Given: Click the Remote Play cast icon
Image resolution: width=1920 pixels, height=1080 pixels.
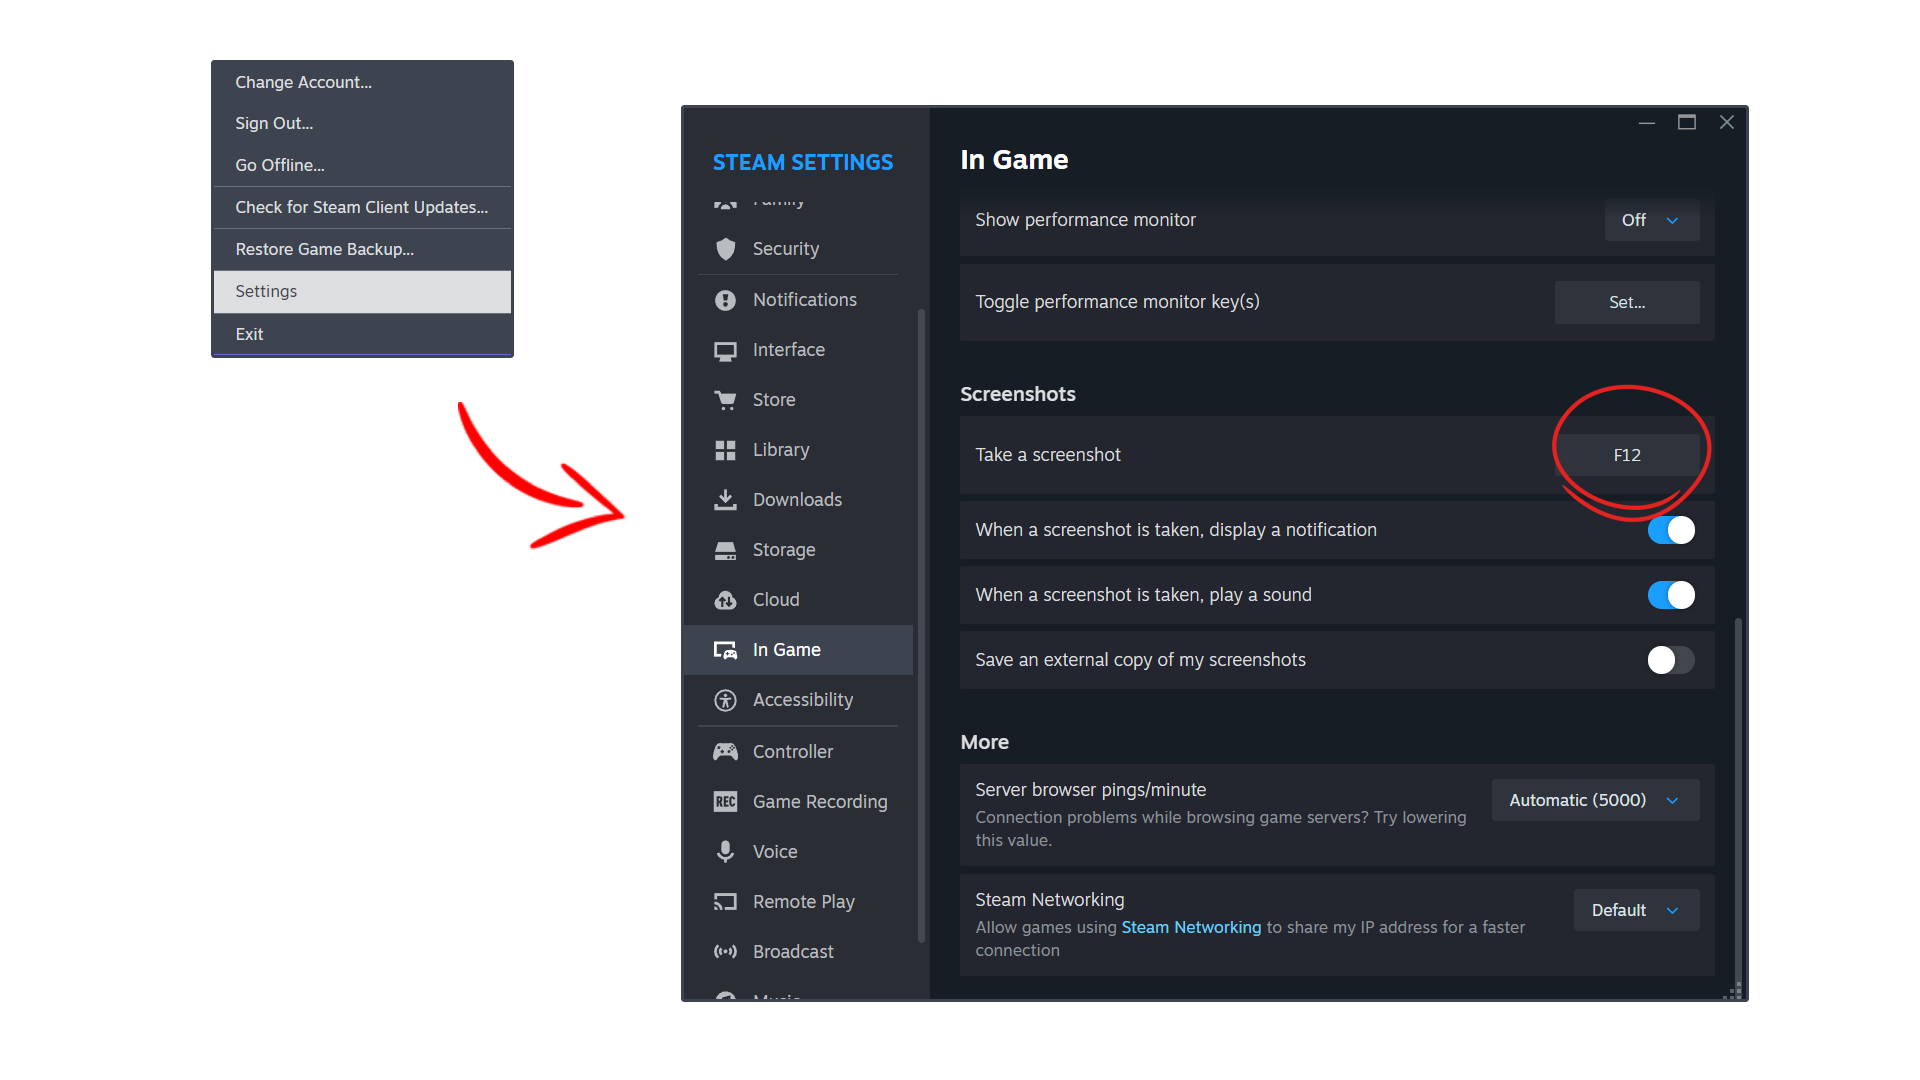Looking at the screenshot, I should pyautogui.click(x=726, y=902).
